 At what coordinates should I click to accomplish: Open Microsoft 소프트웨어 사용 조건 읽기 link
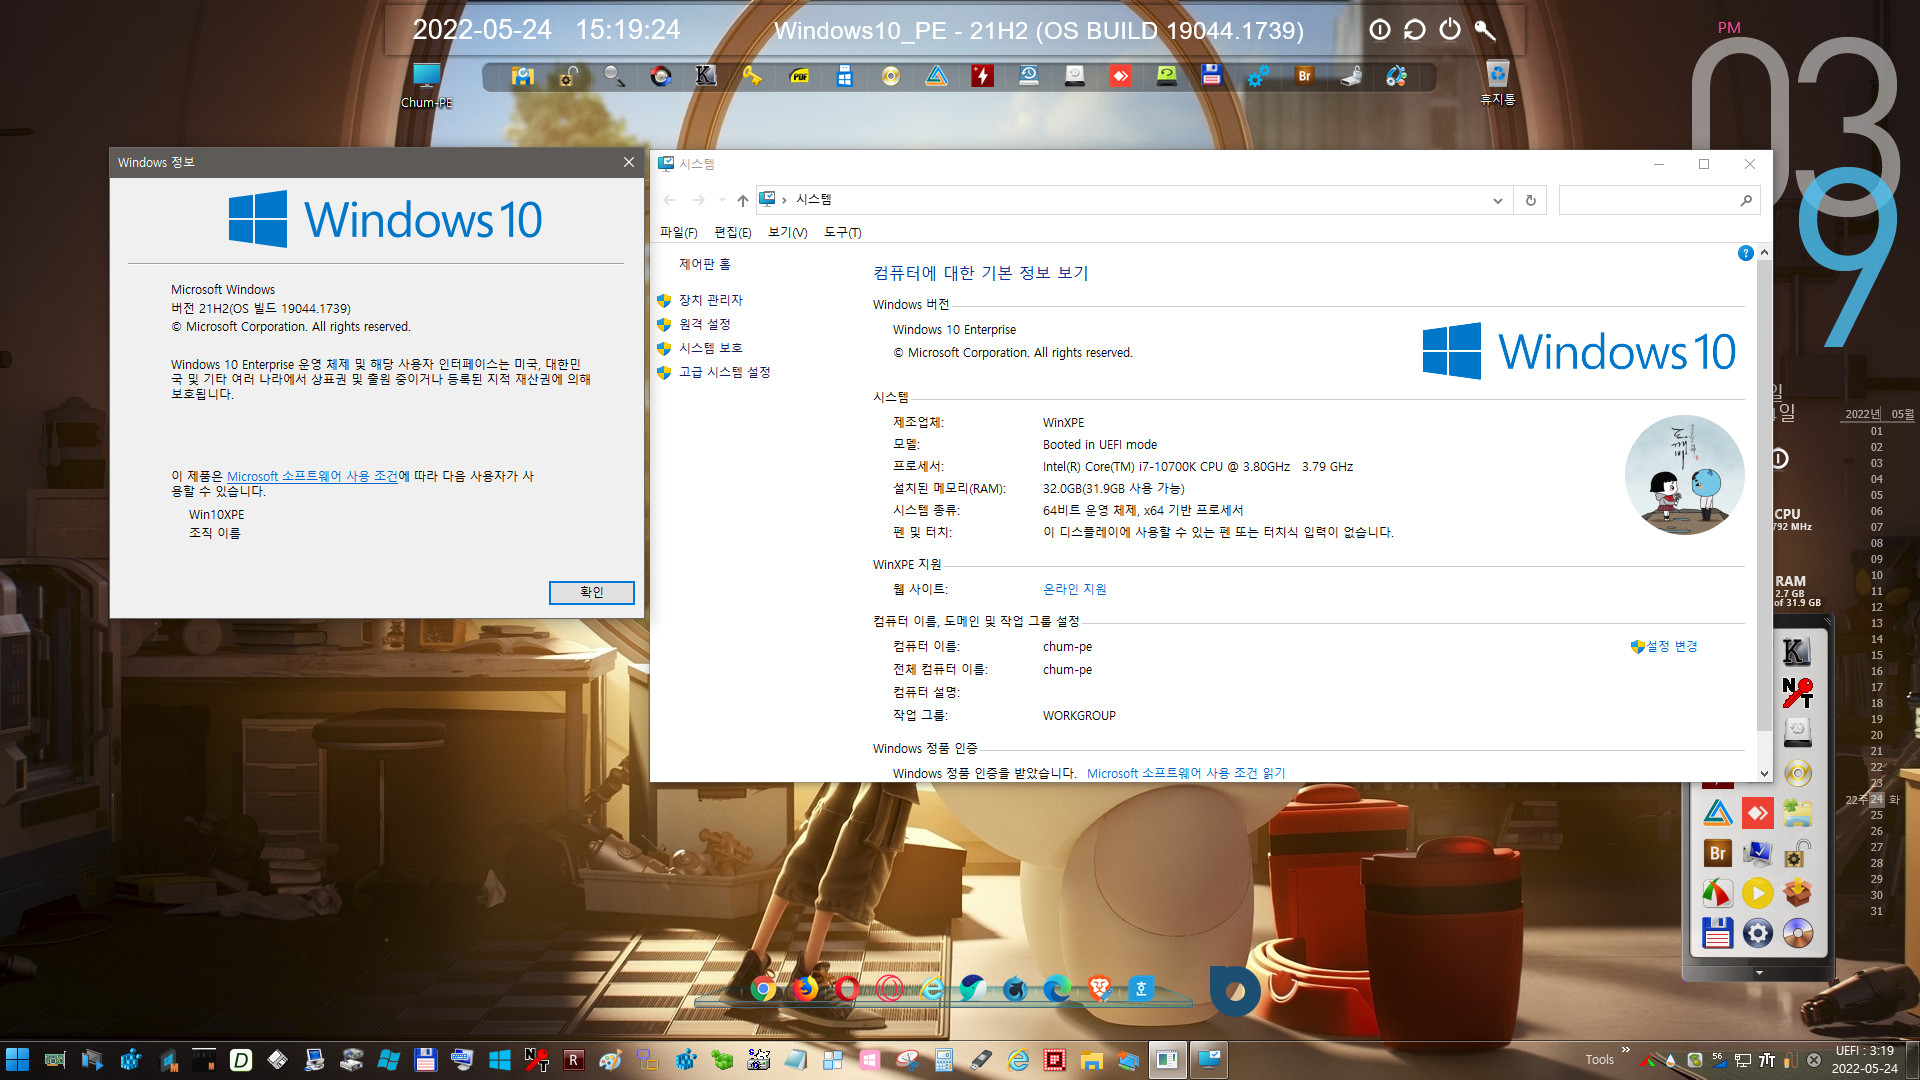pos(1186,773)
